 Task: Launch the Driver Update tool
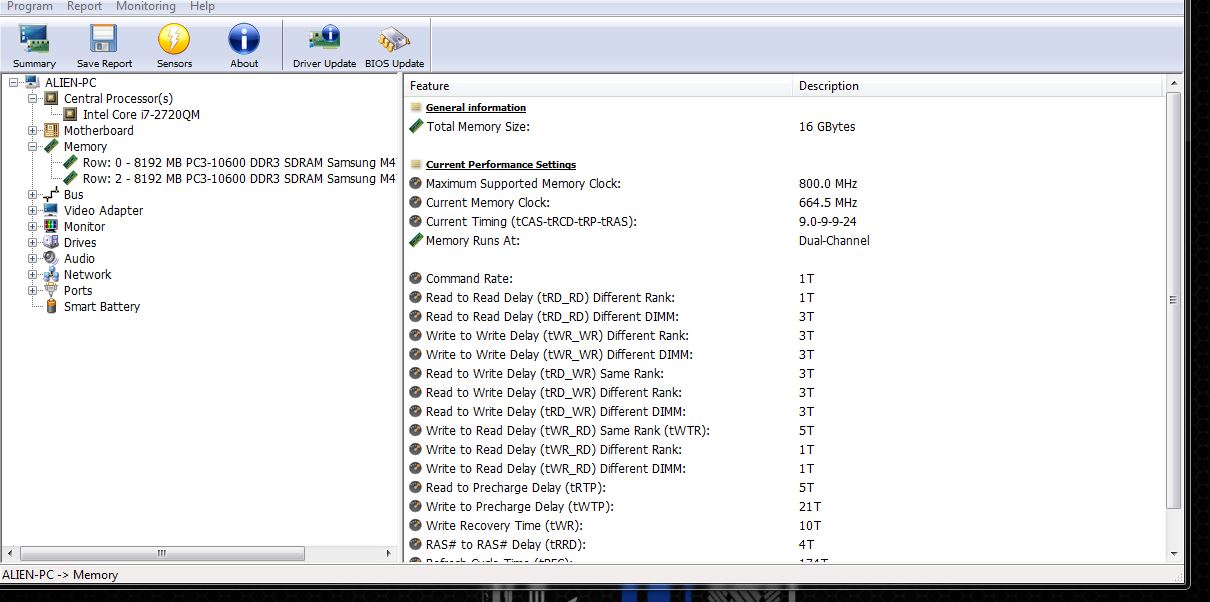(324, 41)
